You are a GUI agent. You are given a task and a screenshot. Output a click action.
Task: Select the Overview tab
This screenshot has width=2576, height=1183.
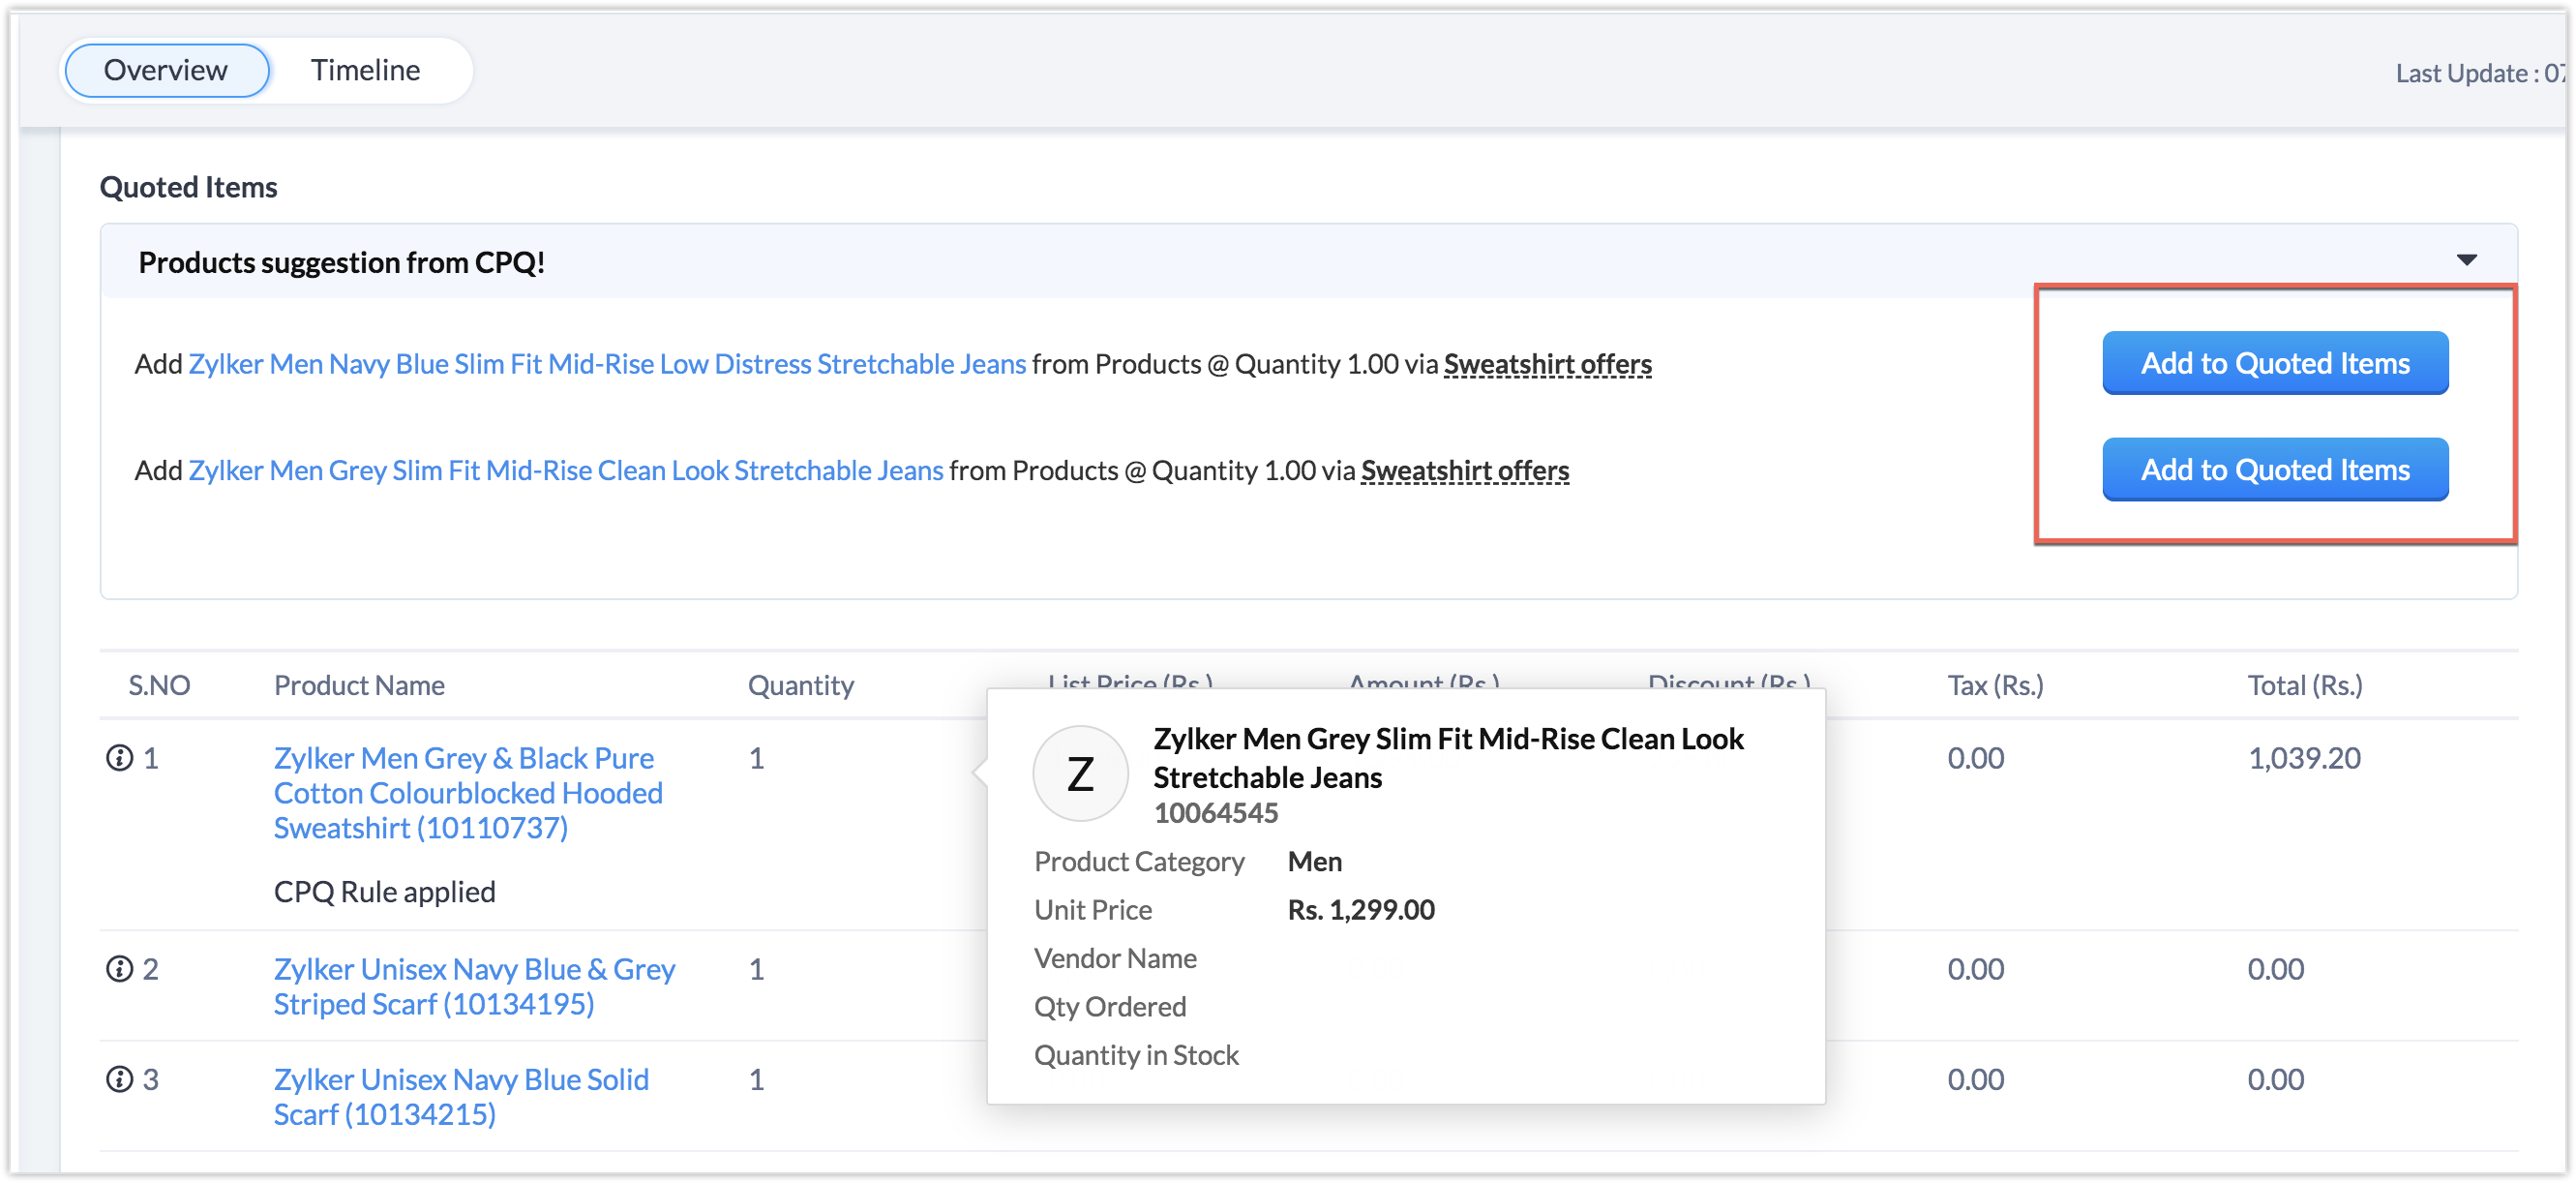166,70
